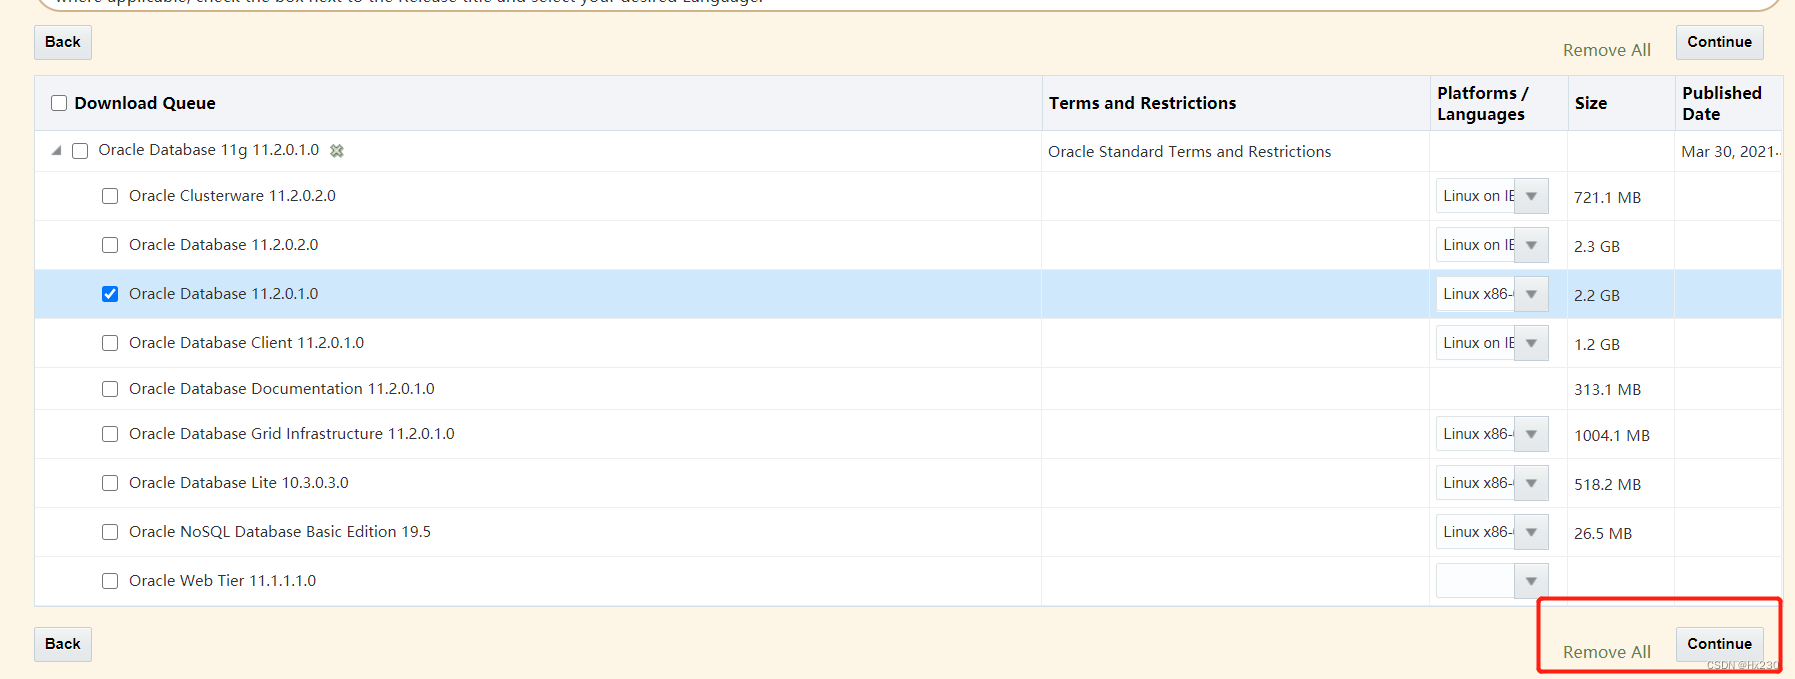Screen dimensions: 1795x679
Task: Click the Oracle Database Documentation 11.2.0.1.0 label
Action: pos(282,389)
